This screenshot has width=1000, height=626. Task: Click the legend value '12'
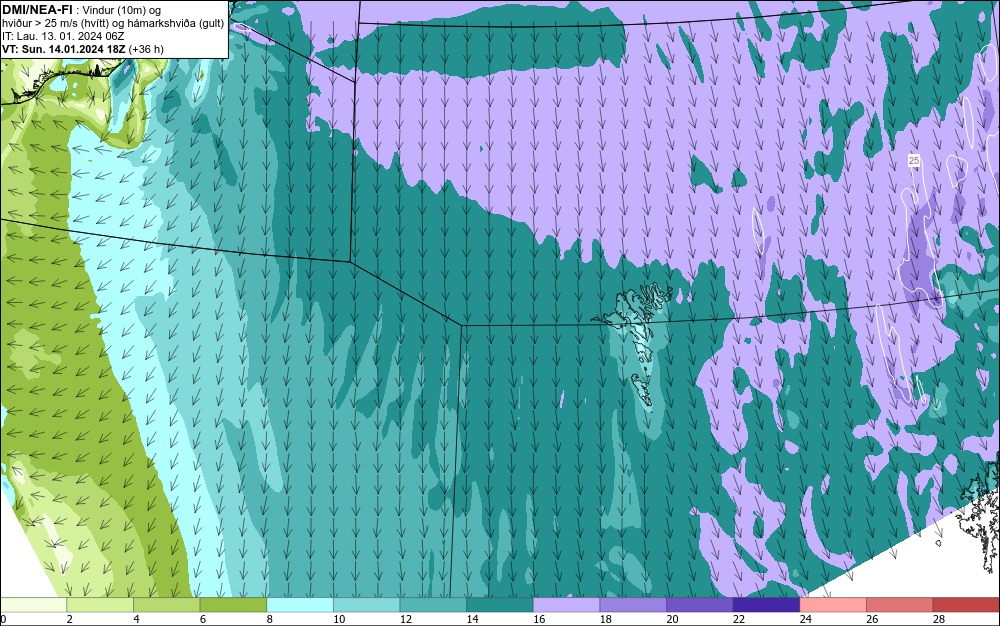pos(406,619)
